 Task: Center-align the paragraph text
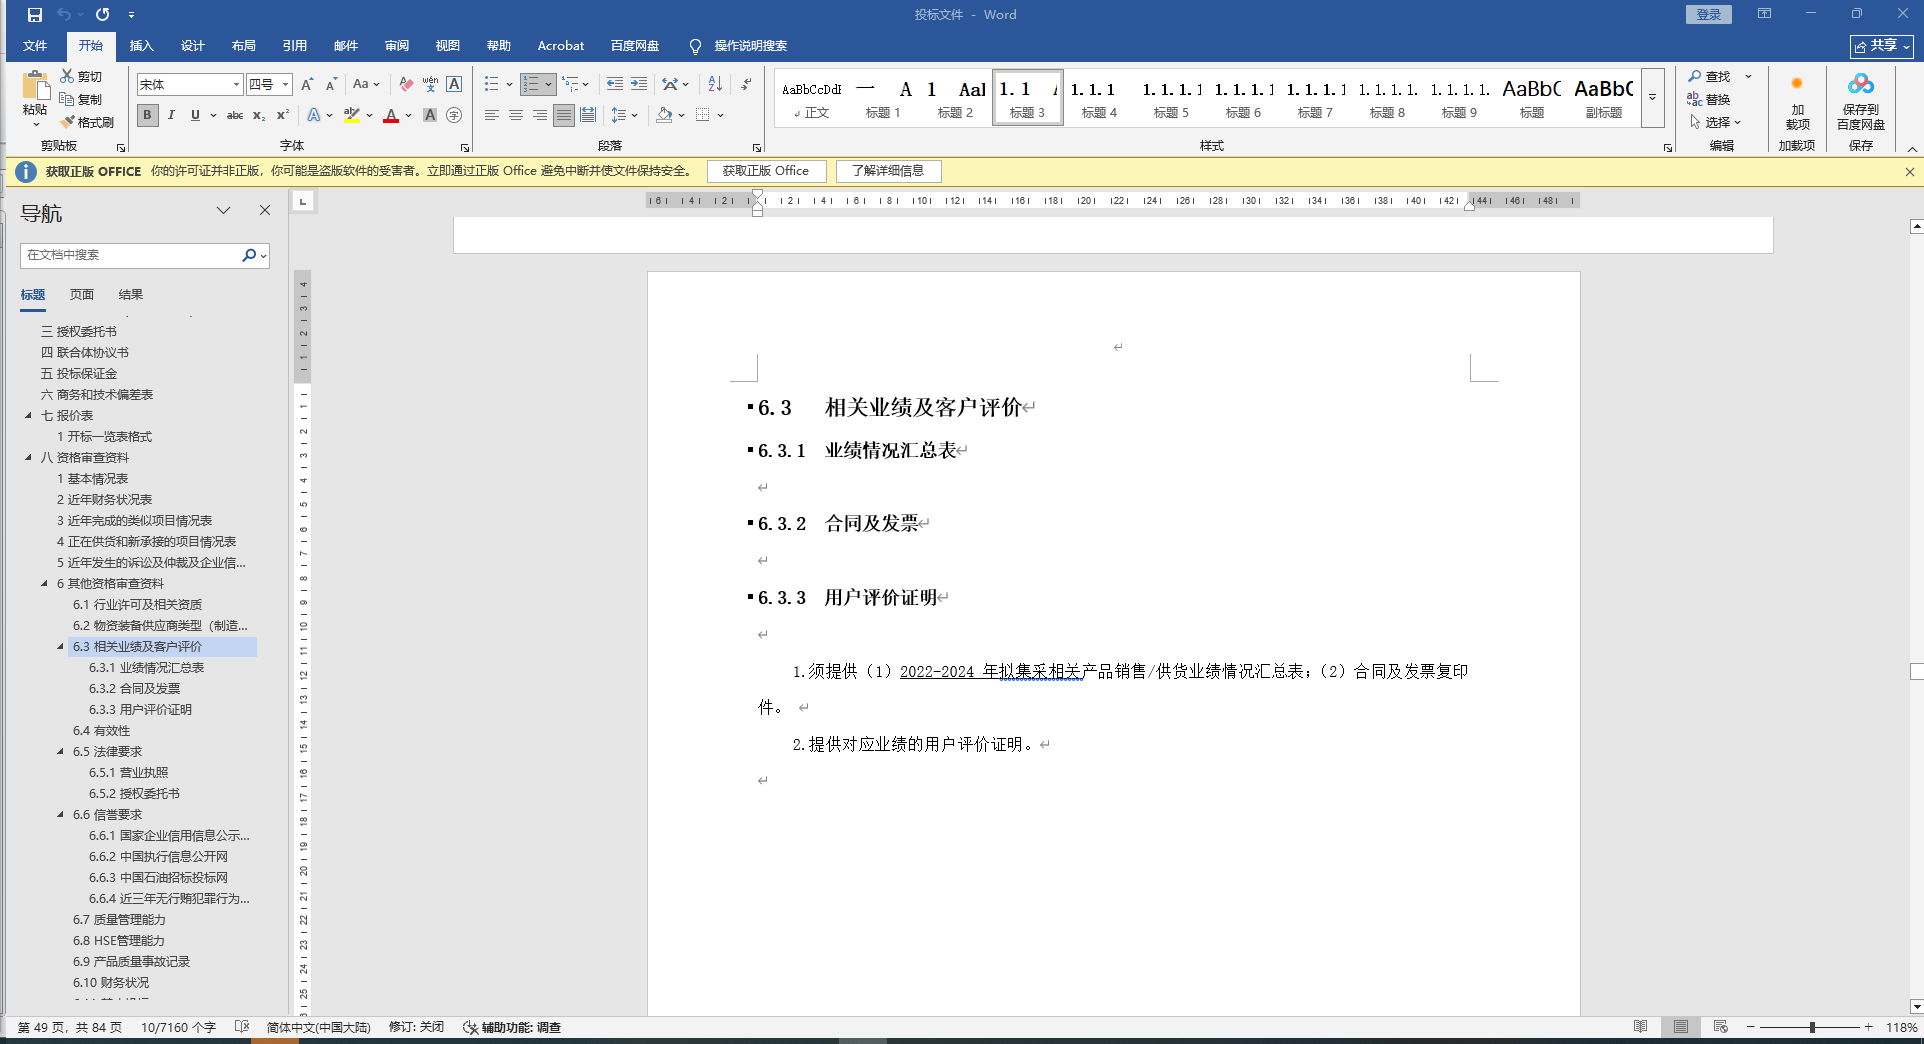515,115
